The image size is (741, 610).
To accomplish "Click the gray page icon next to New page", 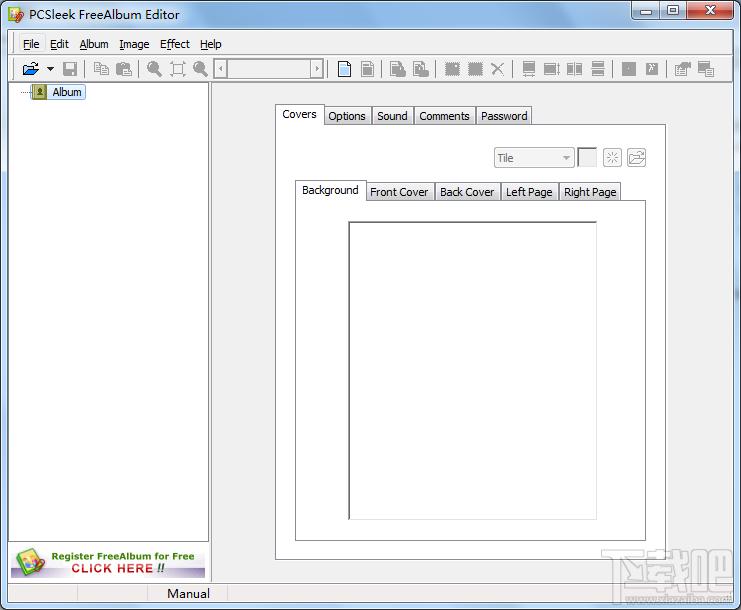I will coord(367,69).
